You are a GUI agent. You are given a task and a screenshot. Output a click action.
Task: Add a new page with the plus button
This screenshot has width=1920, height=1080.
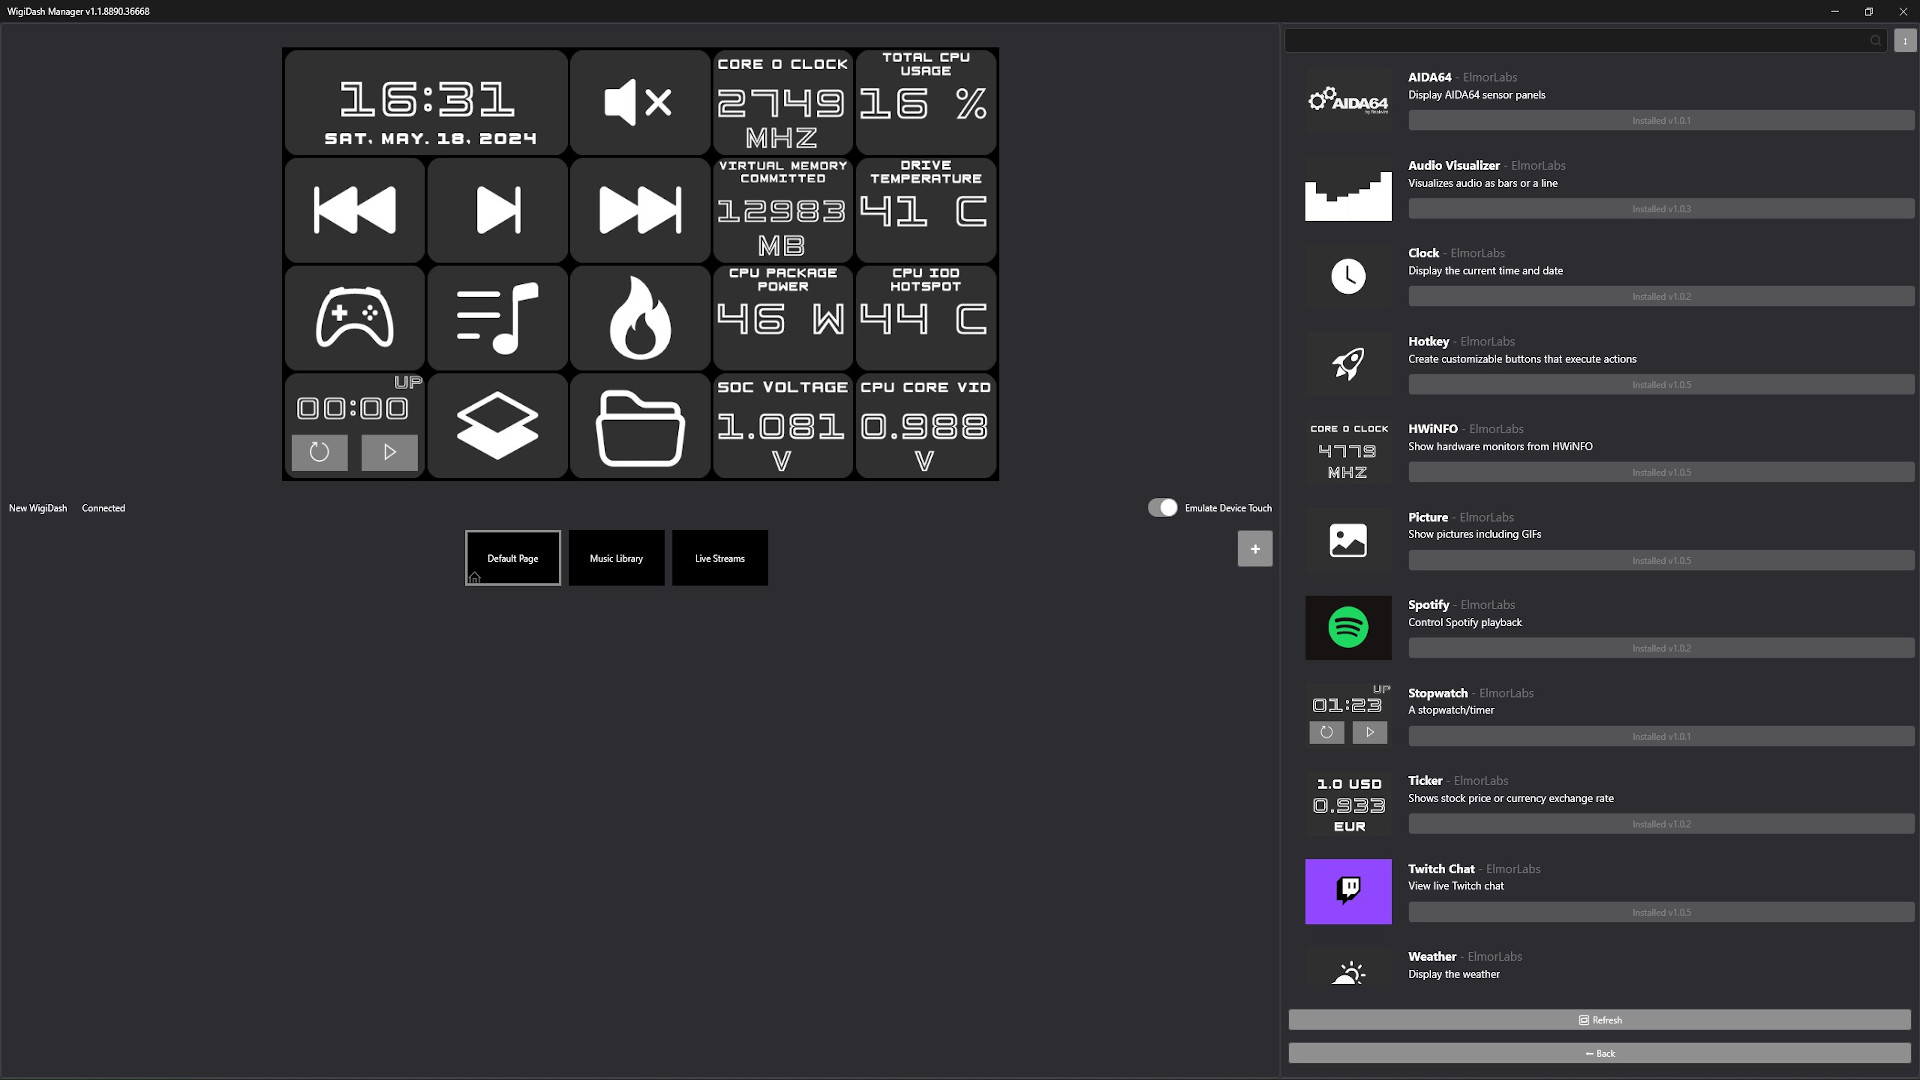coord(1255,548)
